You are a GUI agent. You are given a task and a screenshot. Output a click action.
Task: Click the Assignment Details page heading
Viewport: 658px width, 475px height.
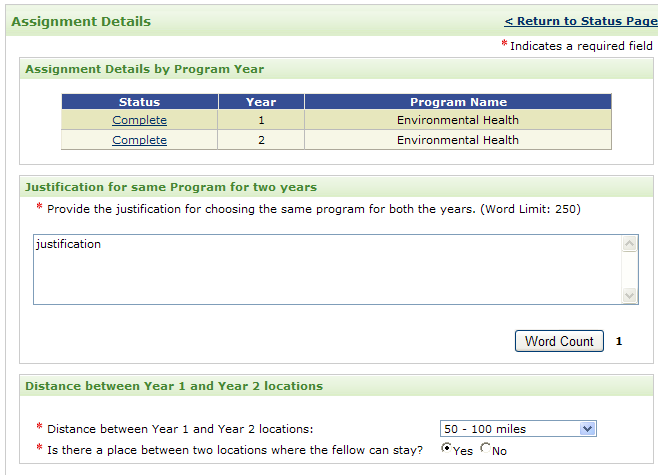pos(81,21)
